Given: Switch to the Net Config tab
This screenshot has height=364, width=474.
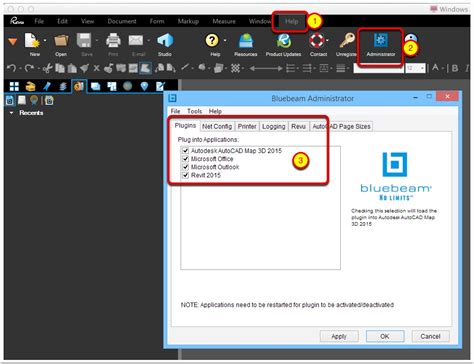Looking at the screenshot, I should pyautogui.click(x=217, y=127).
